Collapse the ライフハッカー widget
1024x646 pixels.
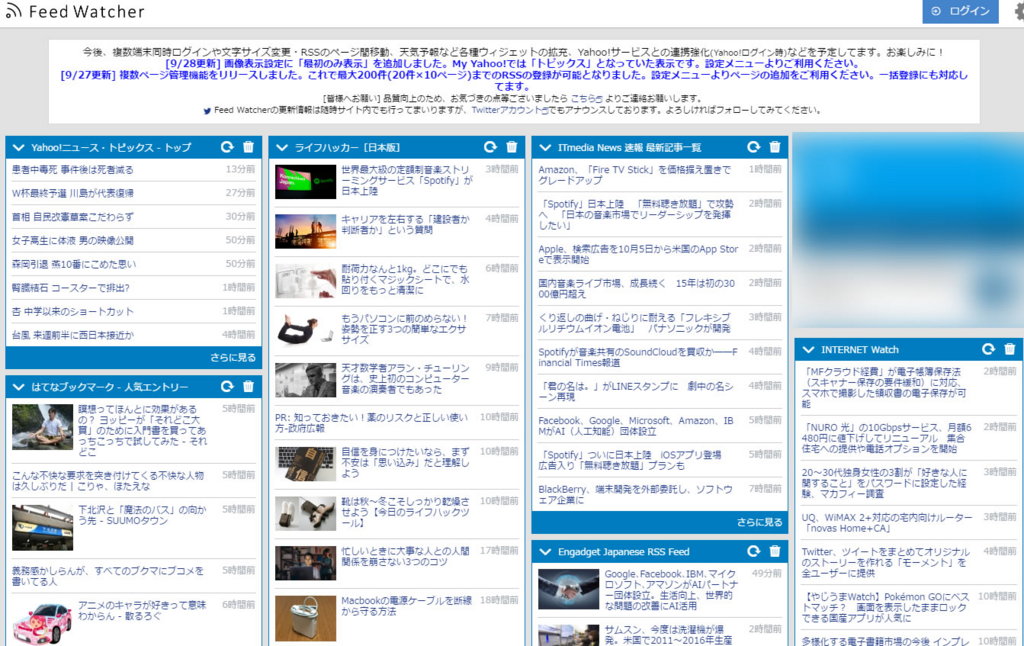click(x=281, y=148)
